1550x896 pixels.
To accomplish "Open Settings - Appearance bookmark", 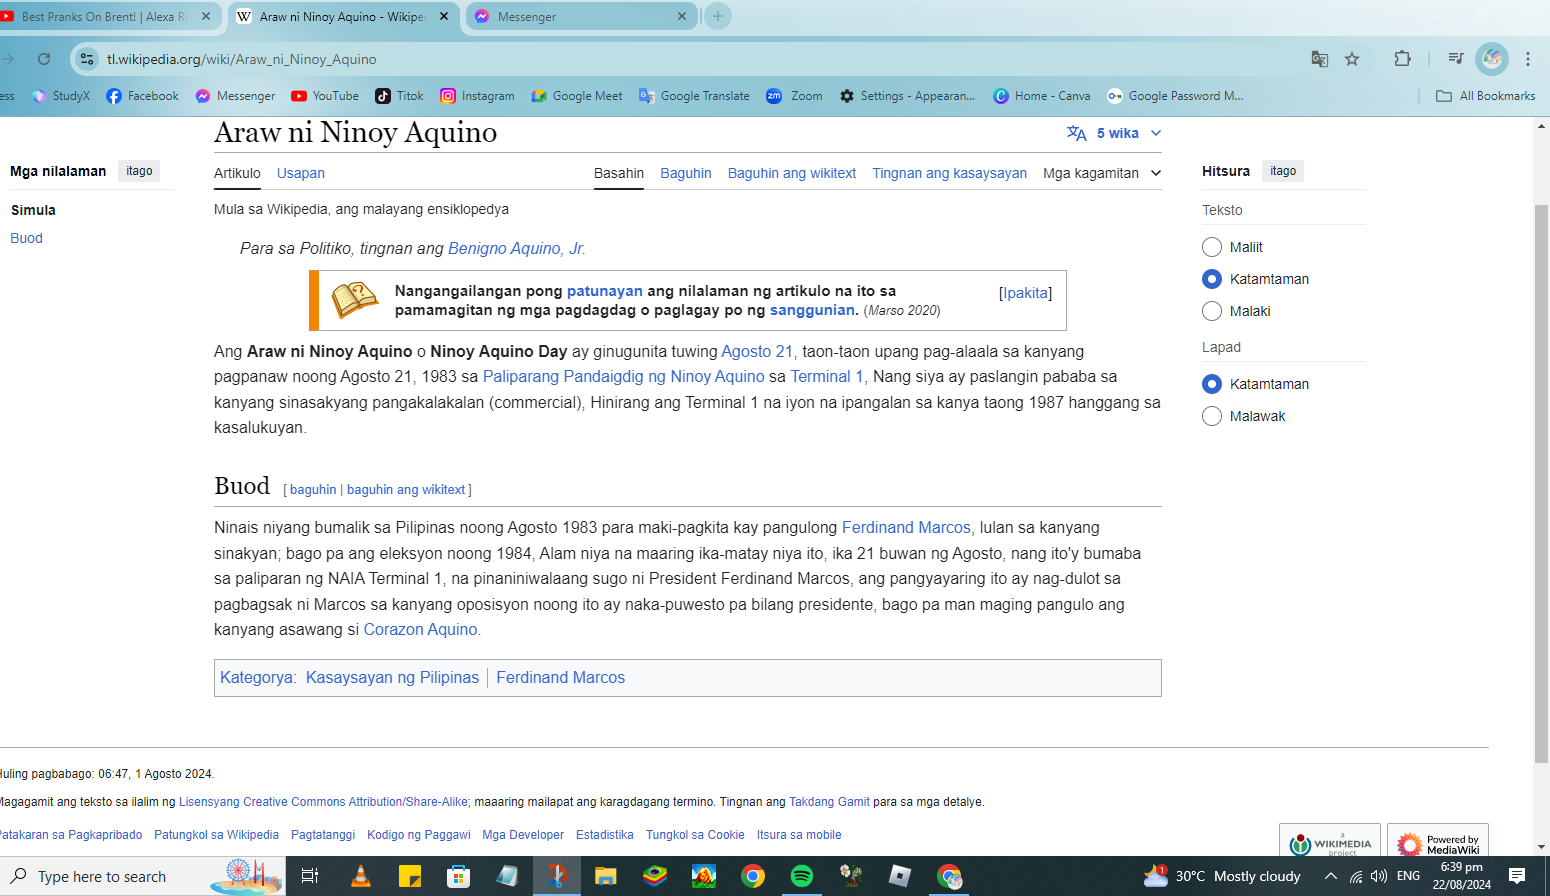I will [907, 96].
